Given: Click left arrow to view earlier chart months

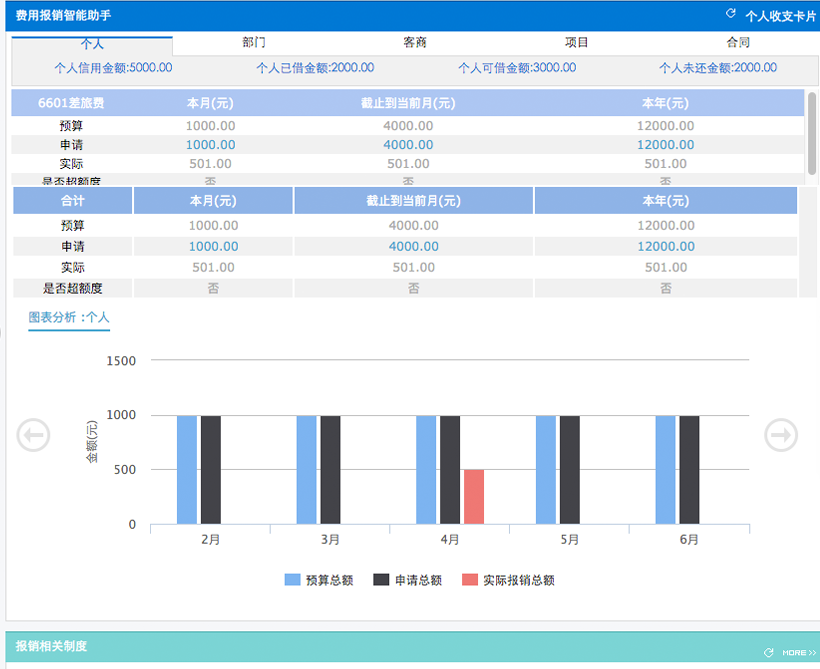Looking at the screenshot, I should point(33,435).
